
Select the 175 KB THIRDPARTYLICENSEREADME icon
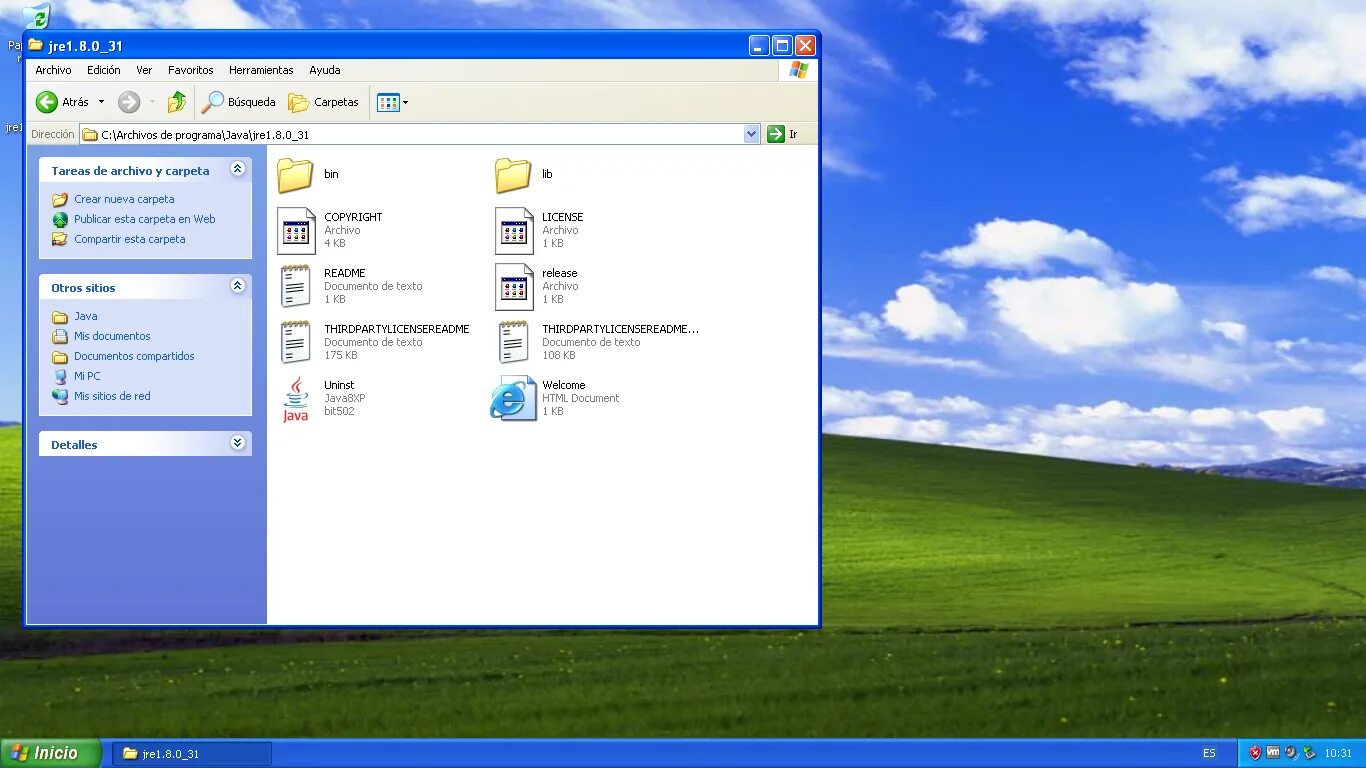(x=295, y=342)
